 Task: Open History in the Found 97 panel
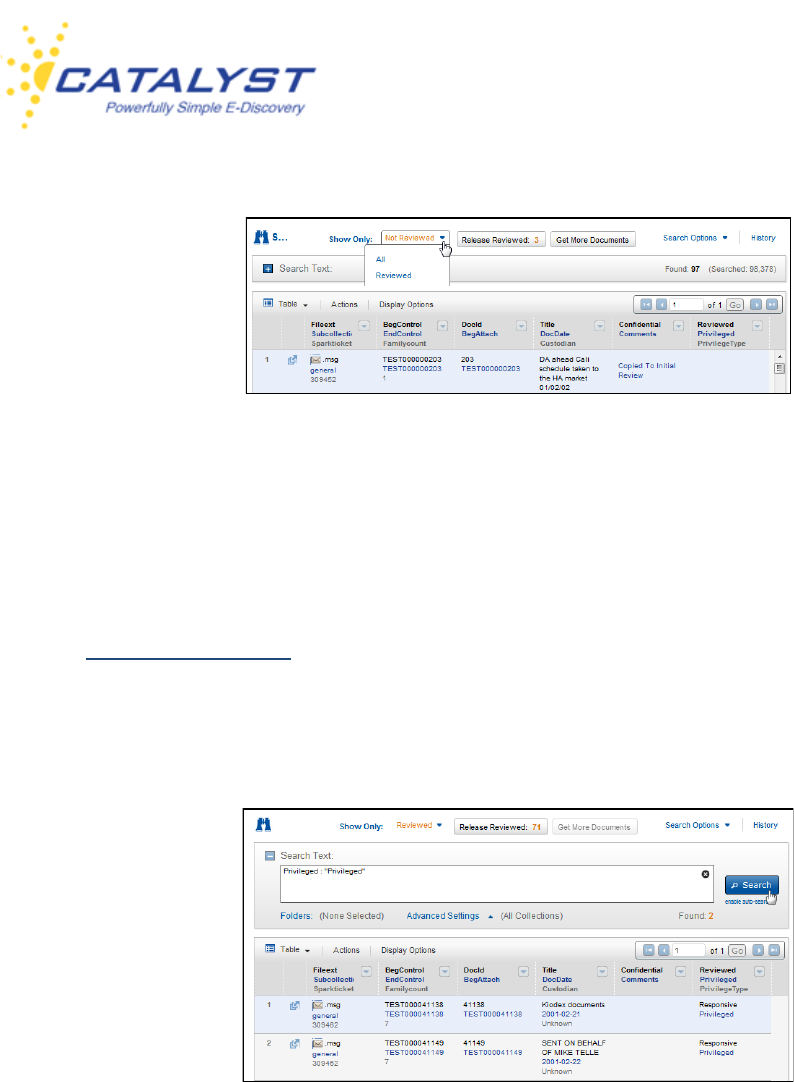[763, 238]
